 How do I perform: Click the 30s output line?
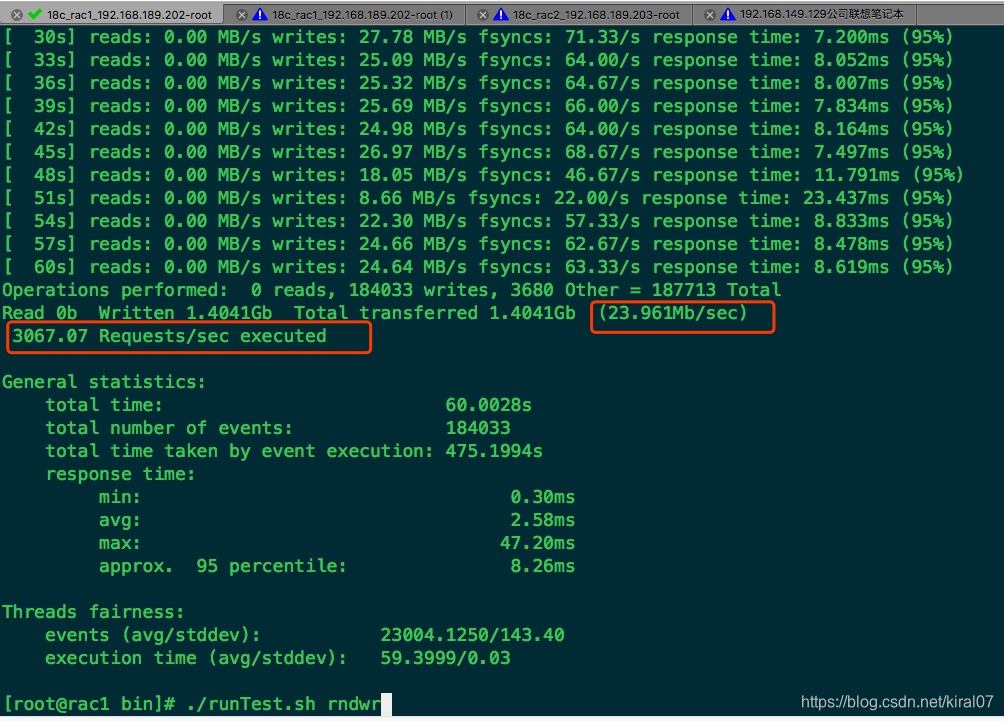click(x=478, y=36)
